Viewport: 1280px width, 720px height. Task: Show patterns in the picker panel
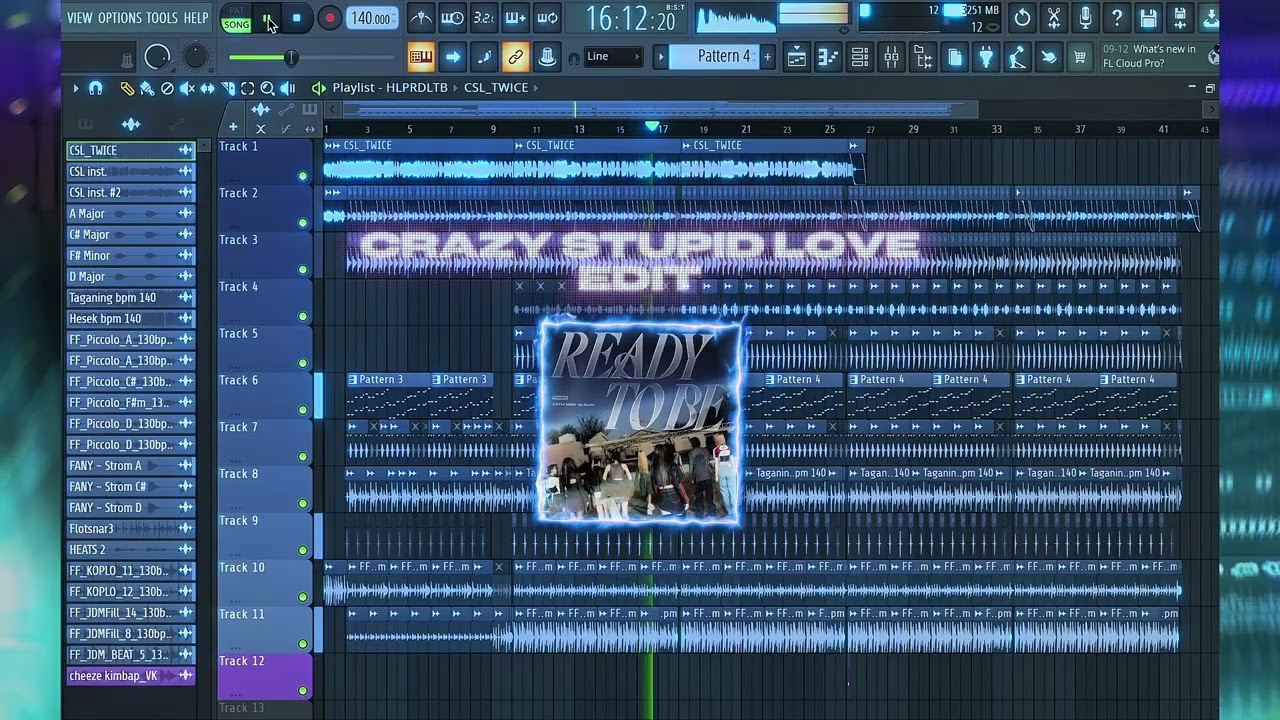tap(85, 124)
